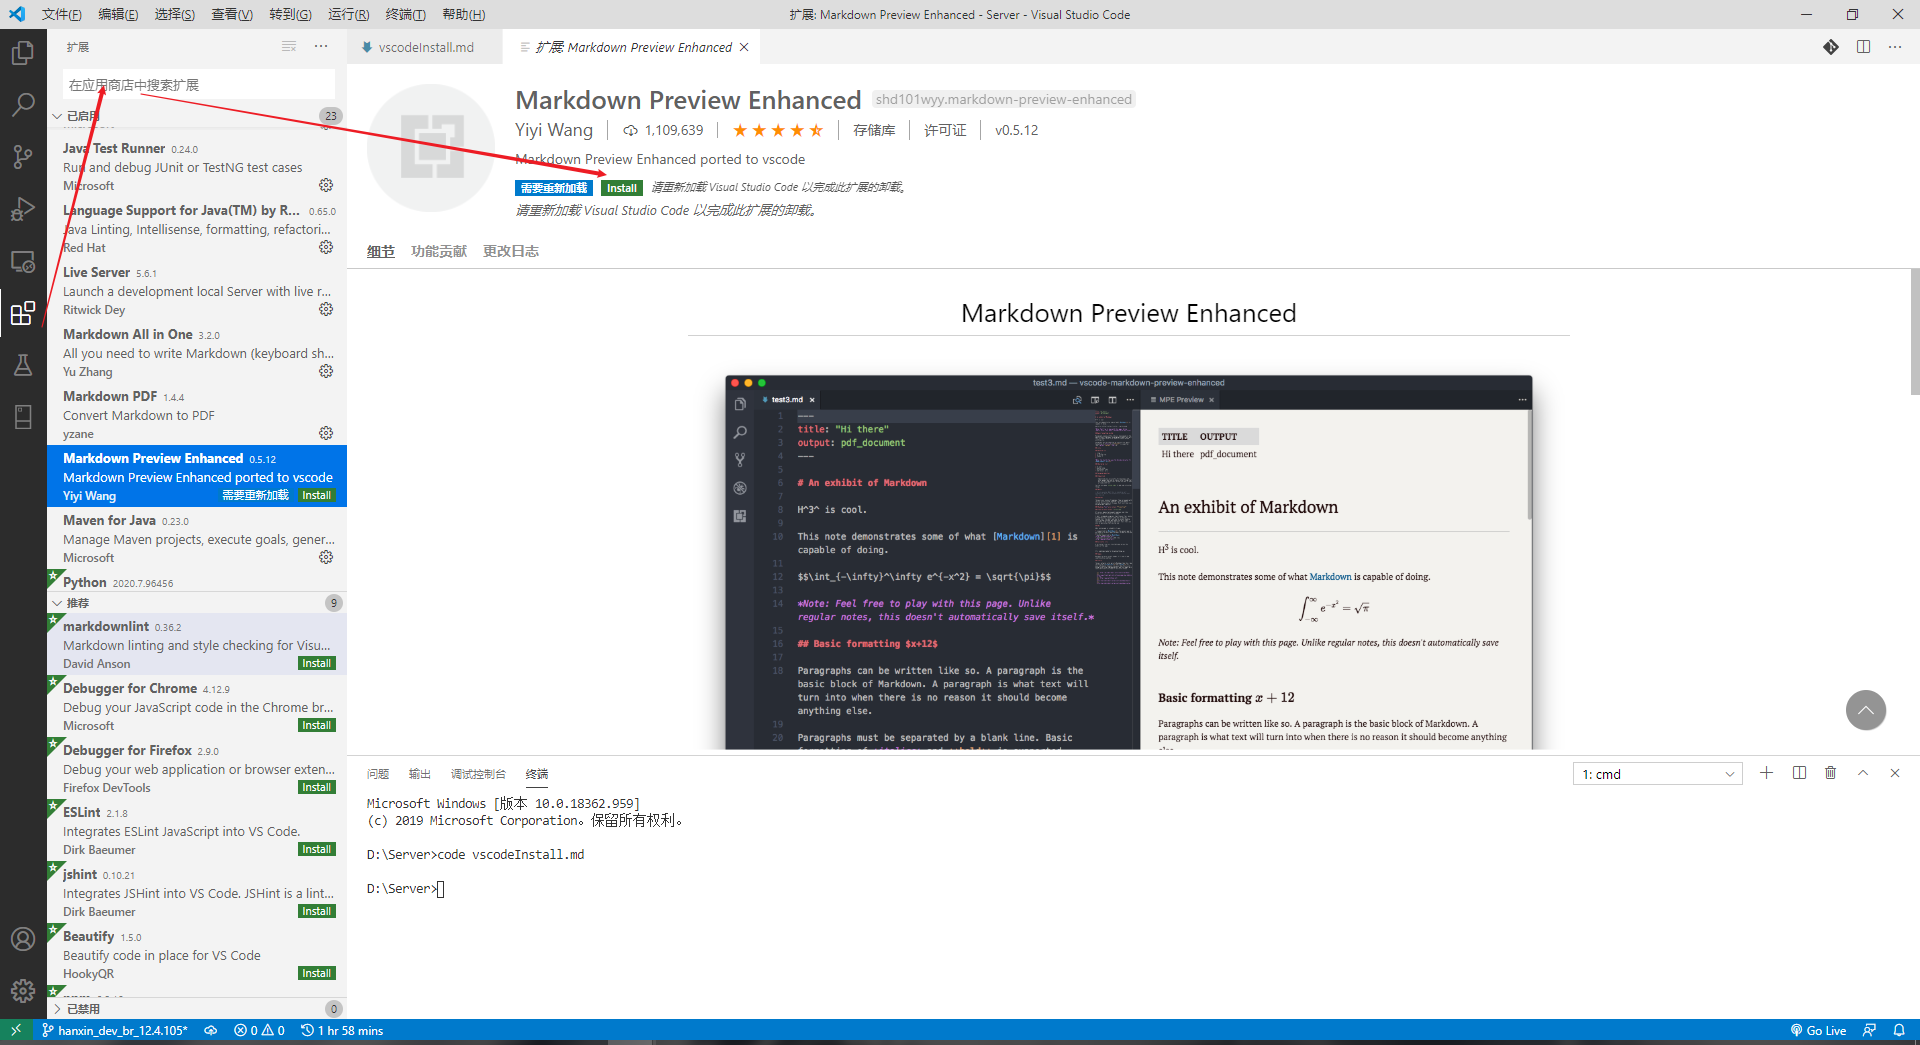Switch to the vscodeInstall.md editor tab
1920x1045 pixels.
click(426, 47)
